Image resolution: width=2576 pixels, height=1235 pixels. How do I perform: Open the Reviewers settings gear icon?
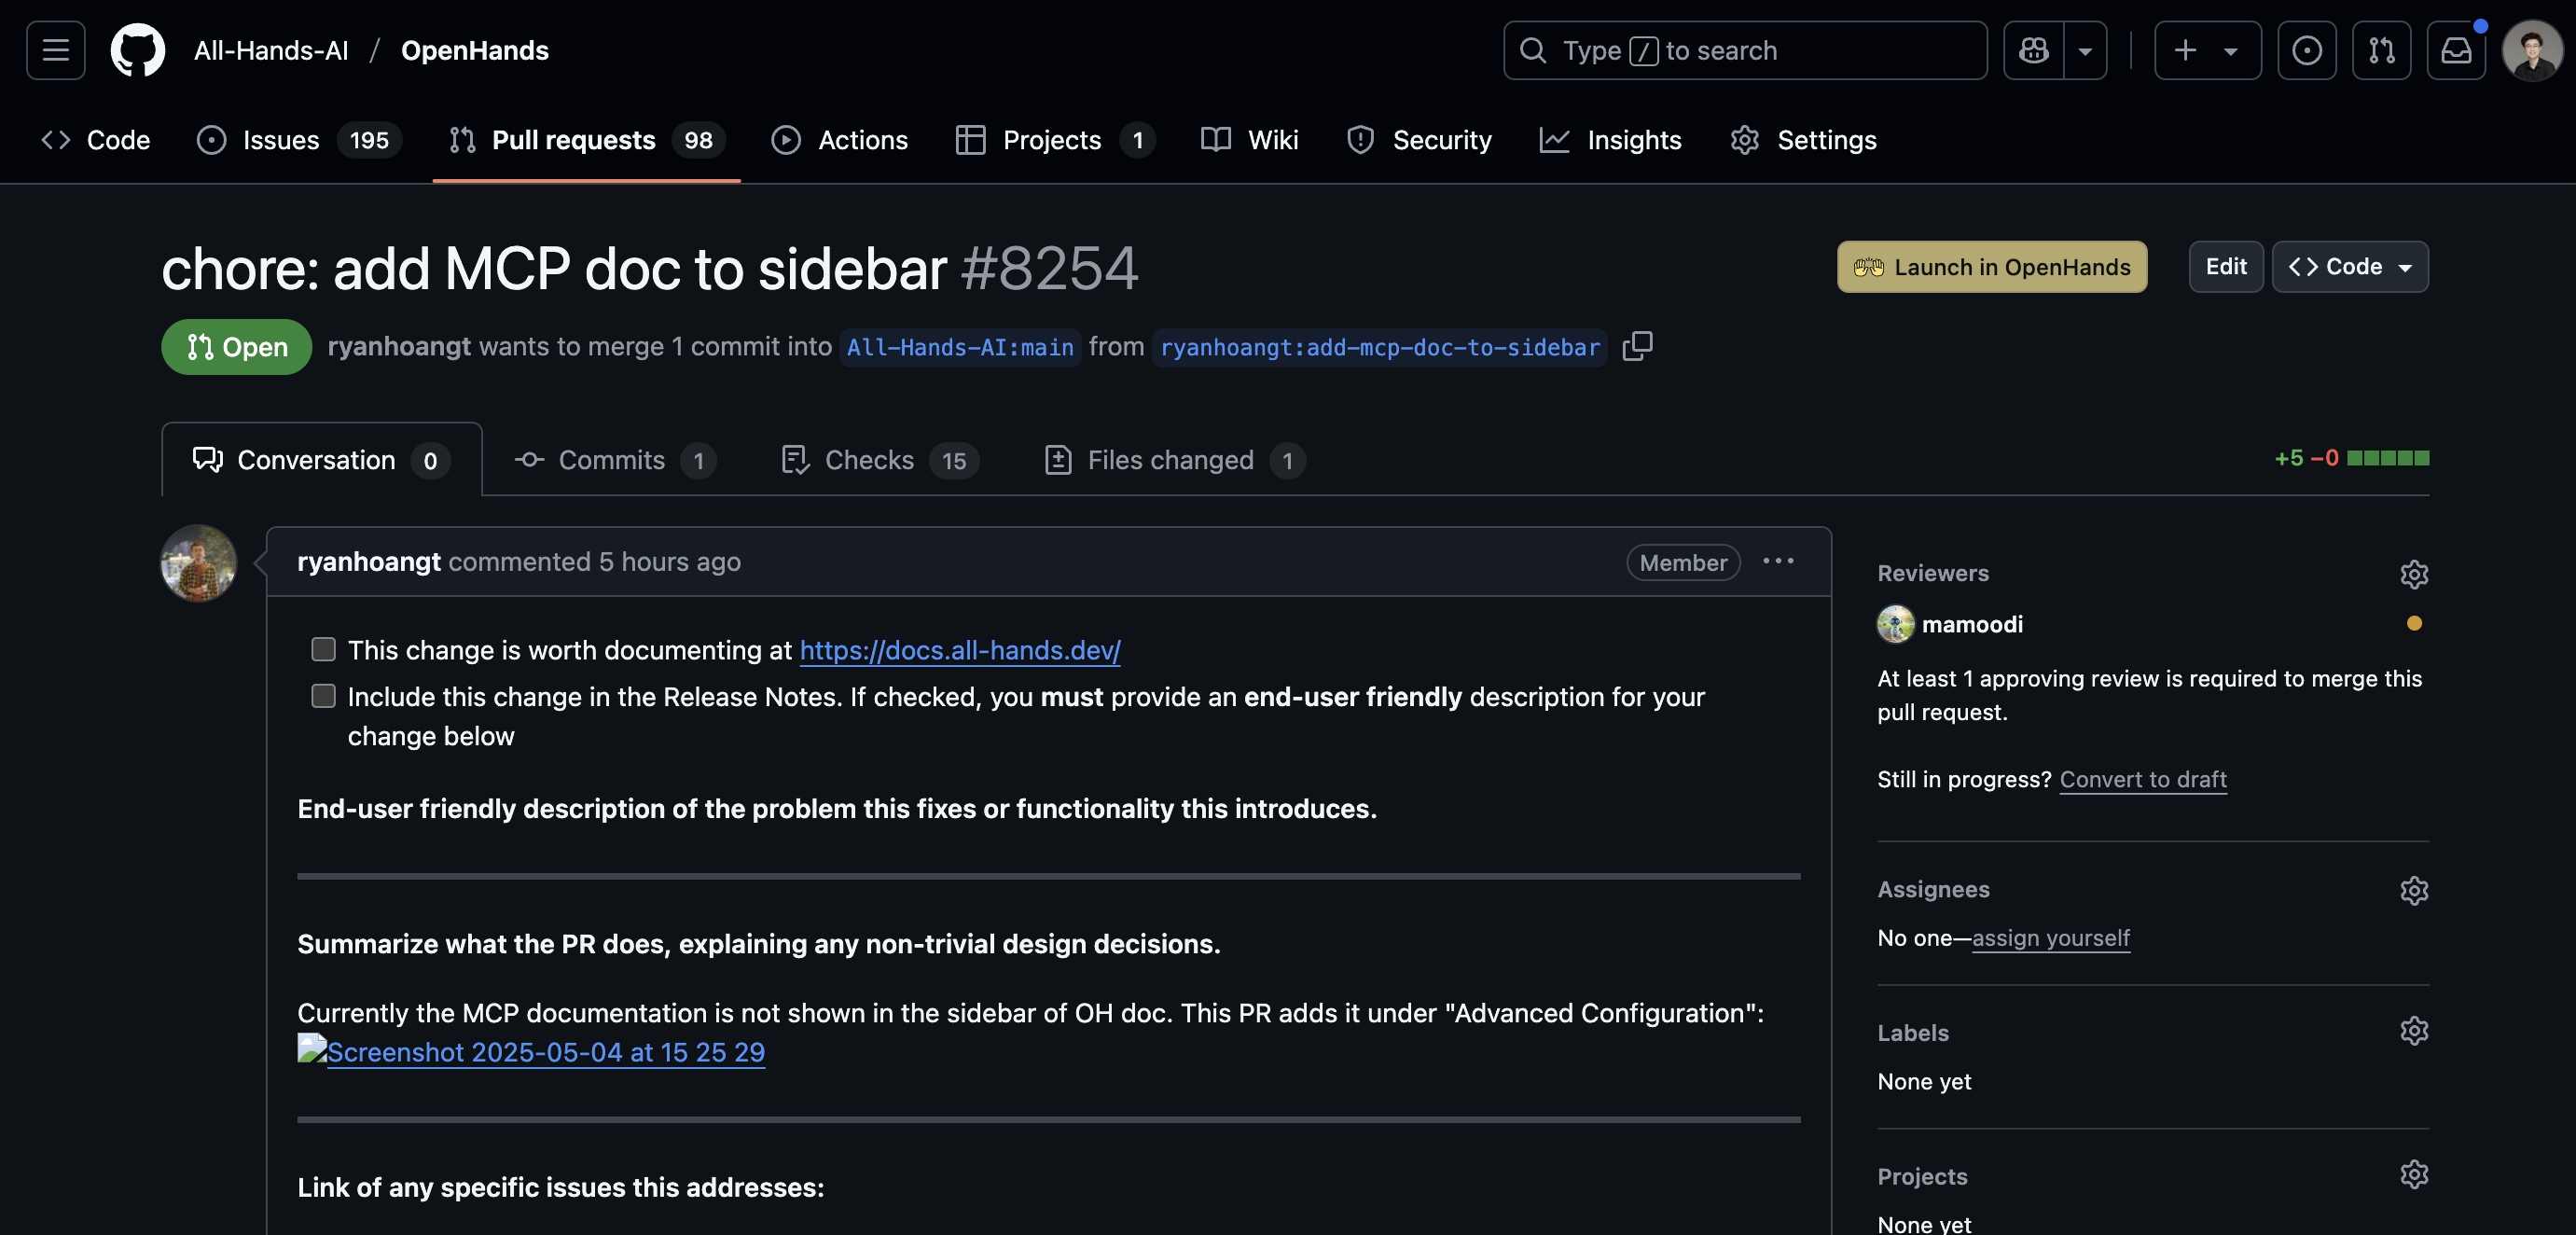pyautogui.click(x=2415, y=574)
